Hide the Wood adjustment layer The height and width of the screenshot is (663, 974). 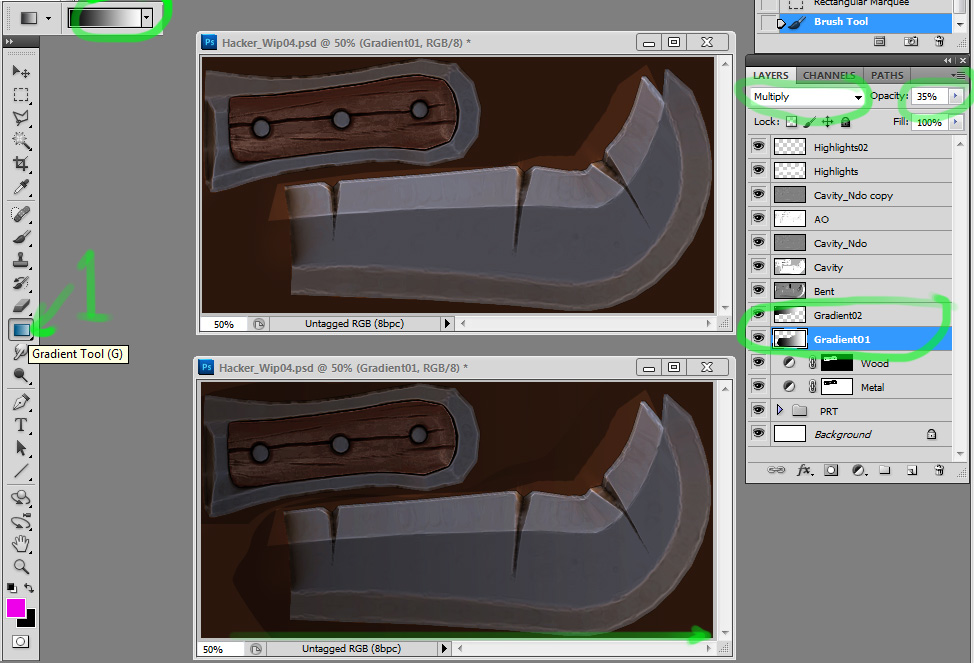pyautogui.click(x=758, y=362)
